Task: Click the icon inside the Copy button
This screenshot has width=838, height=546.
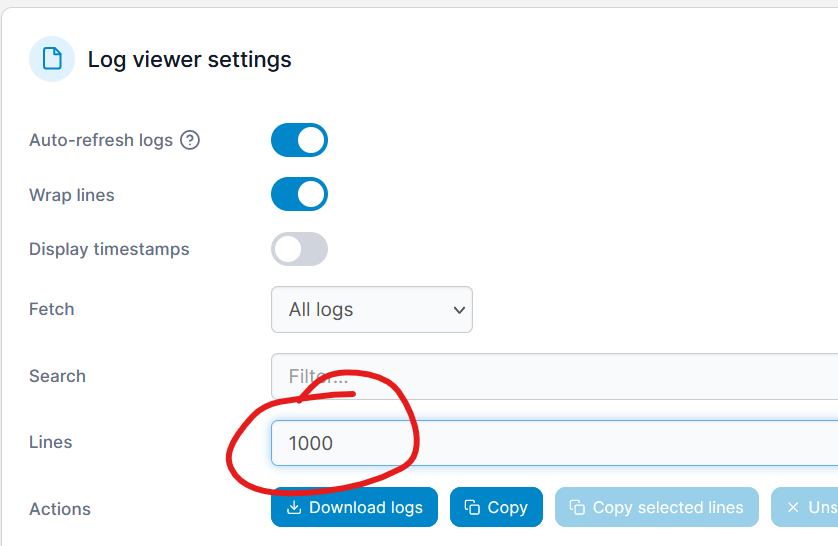Action: click(473, 508)
